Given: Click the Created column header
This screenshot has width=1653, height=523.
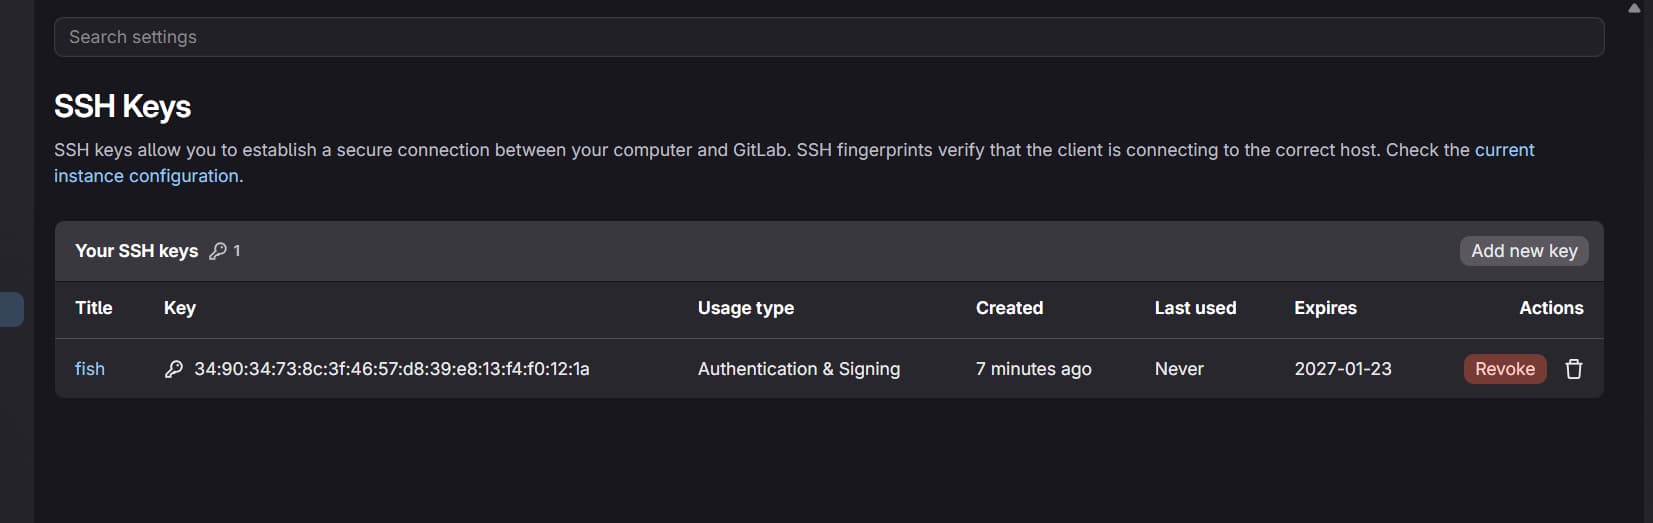Looking at the screenshot, I should click(x=1009, y=308).
